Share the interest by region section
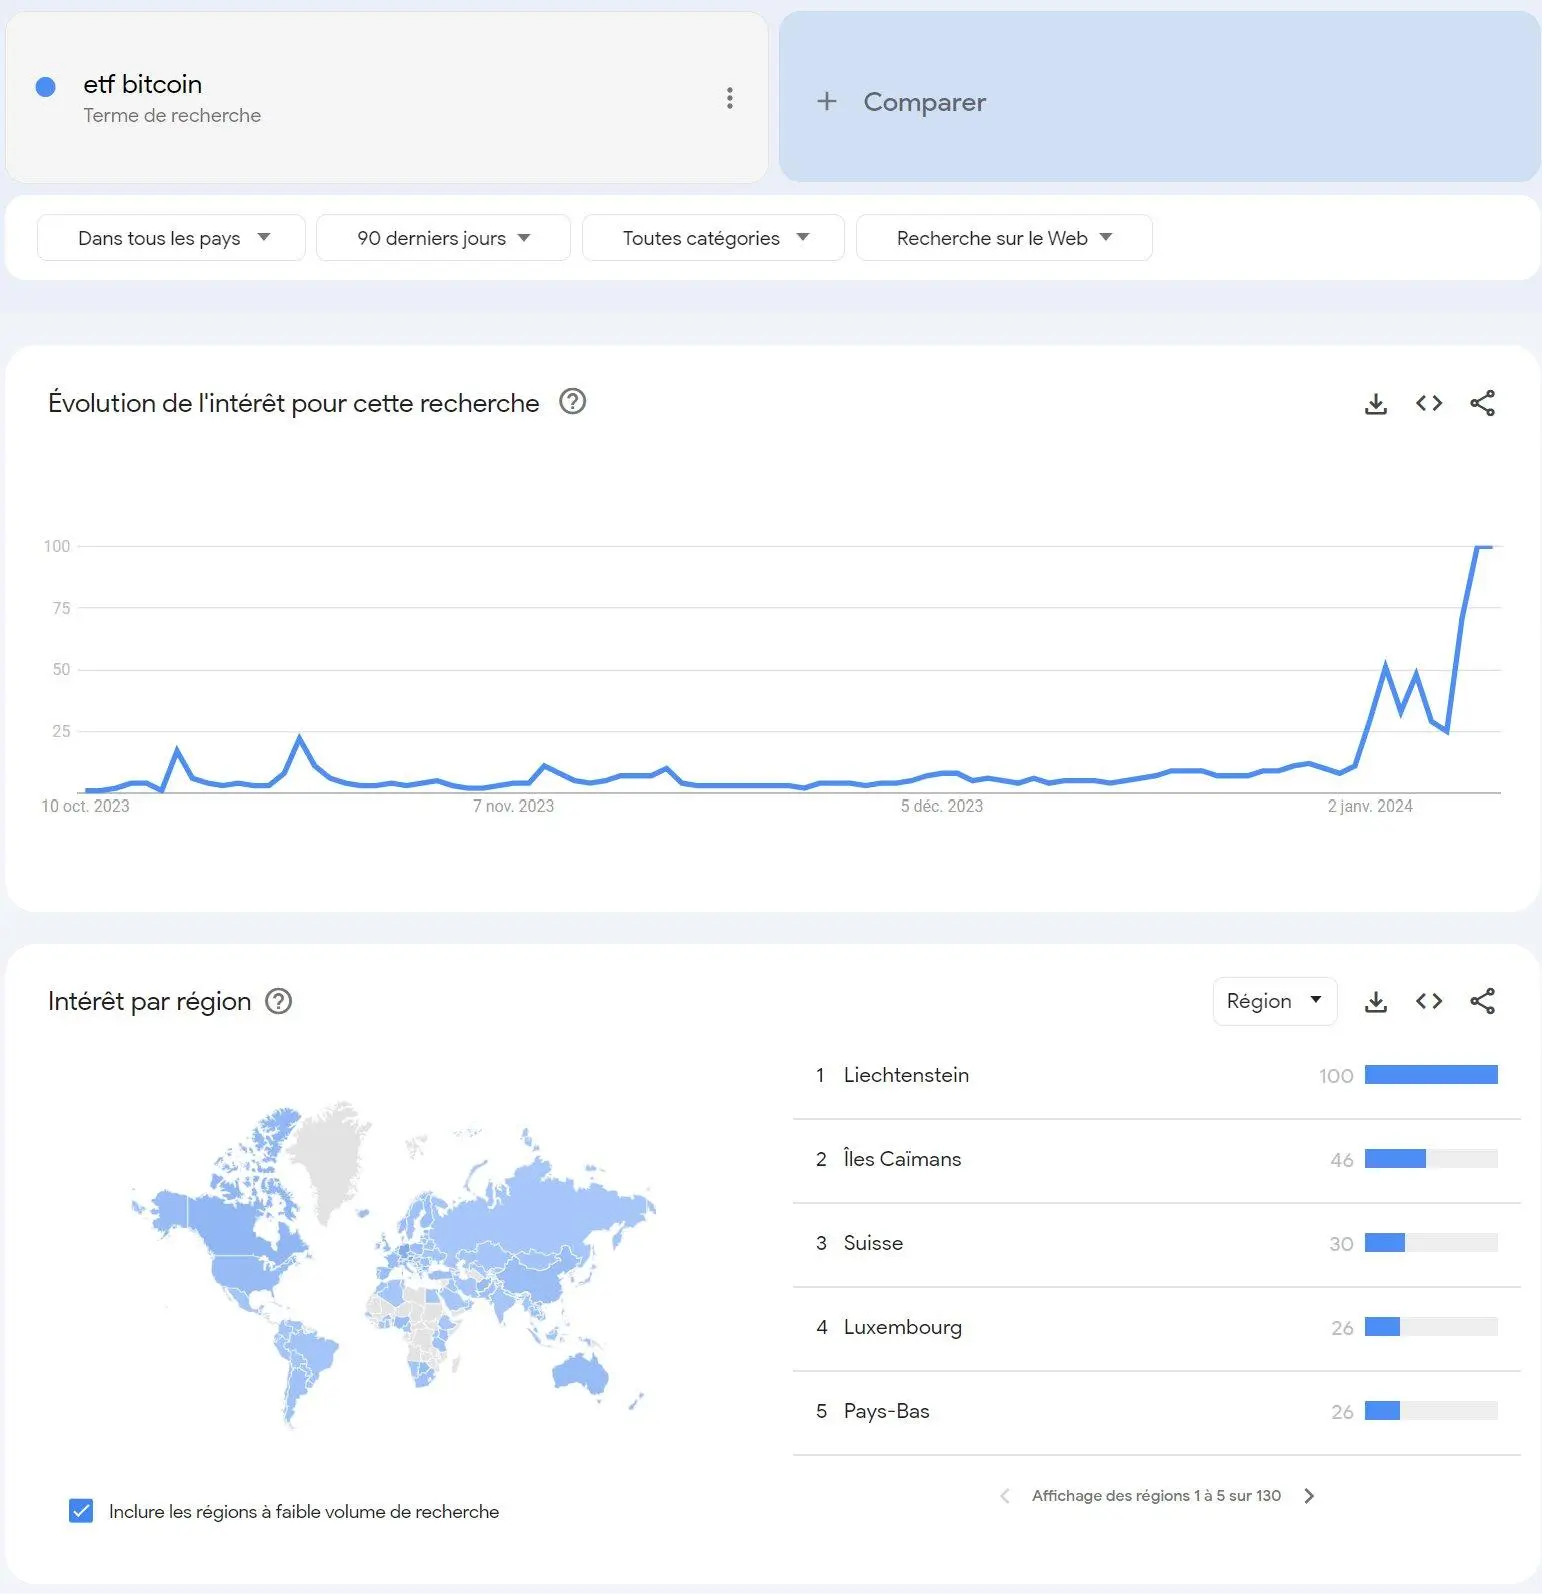Viewport: 1542px width, 1594px height. pos(1482,1001)
